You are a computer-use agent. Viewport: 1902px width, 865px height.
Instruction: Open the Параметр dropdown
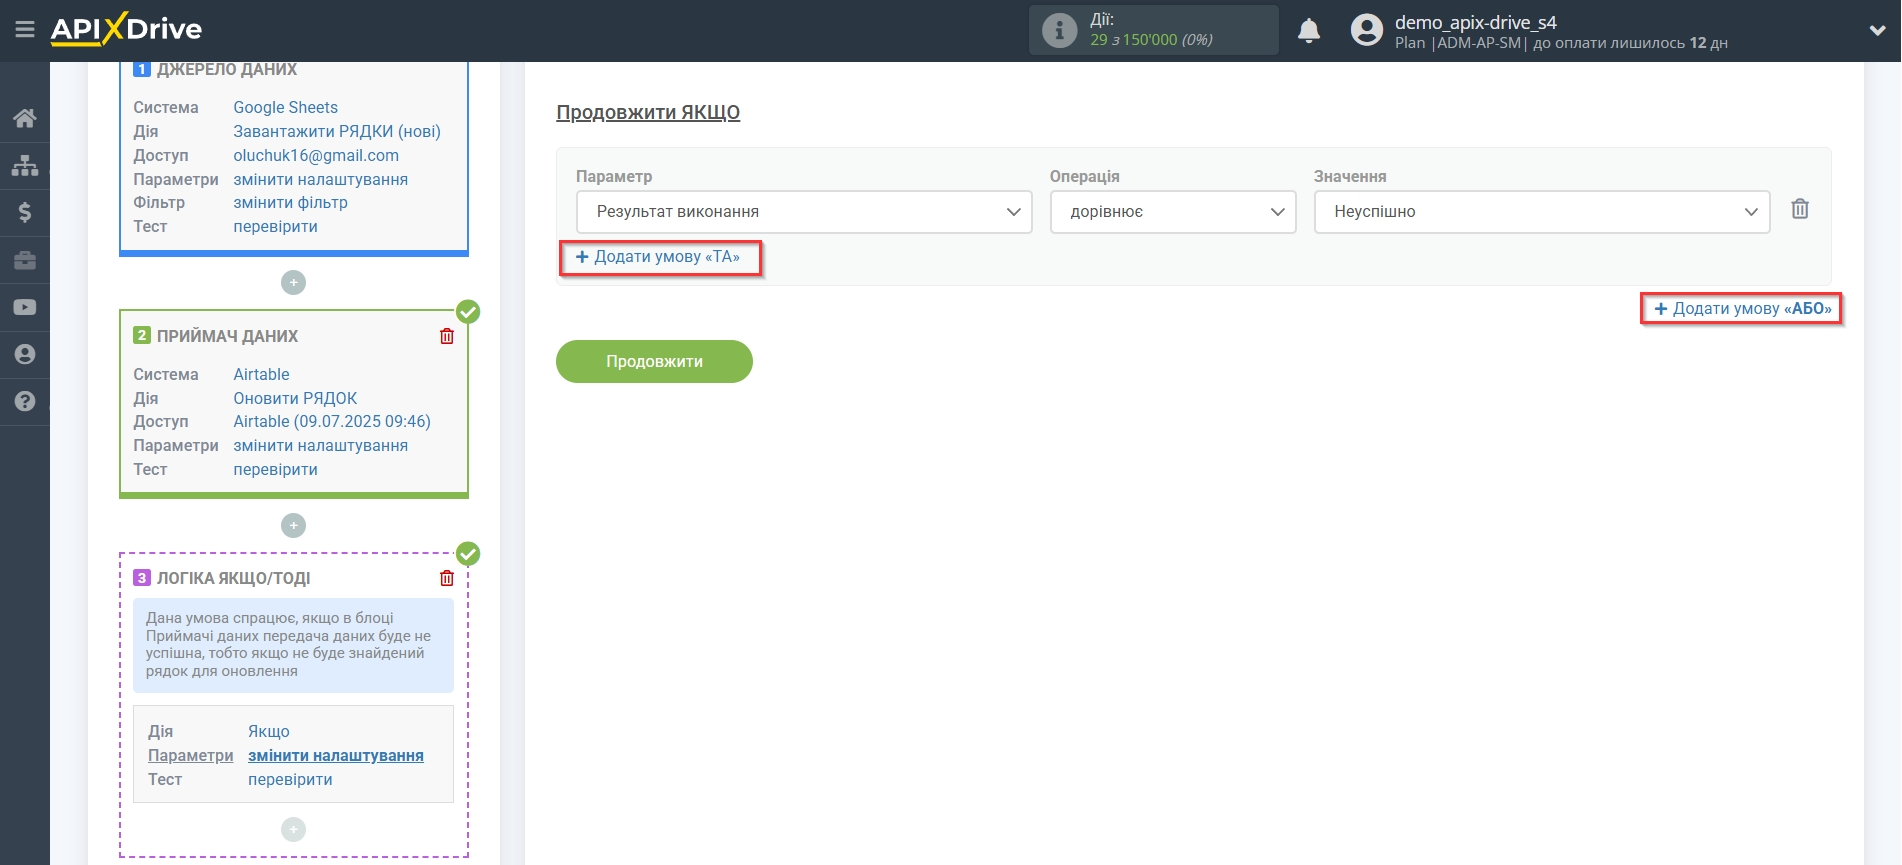[804, 212]
